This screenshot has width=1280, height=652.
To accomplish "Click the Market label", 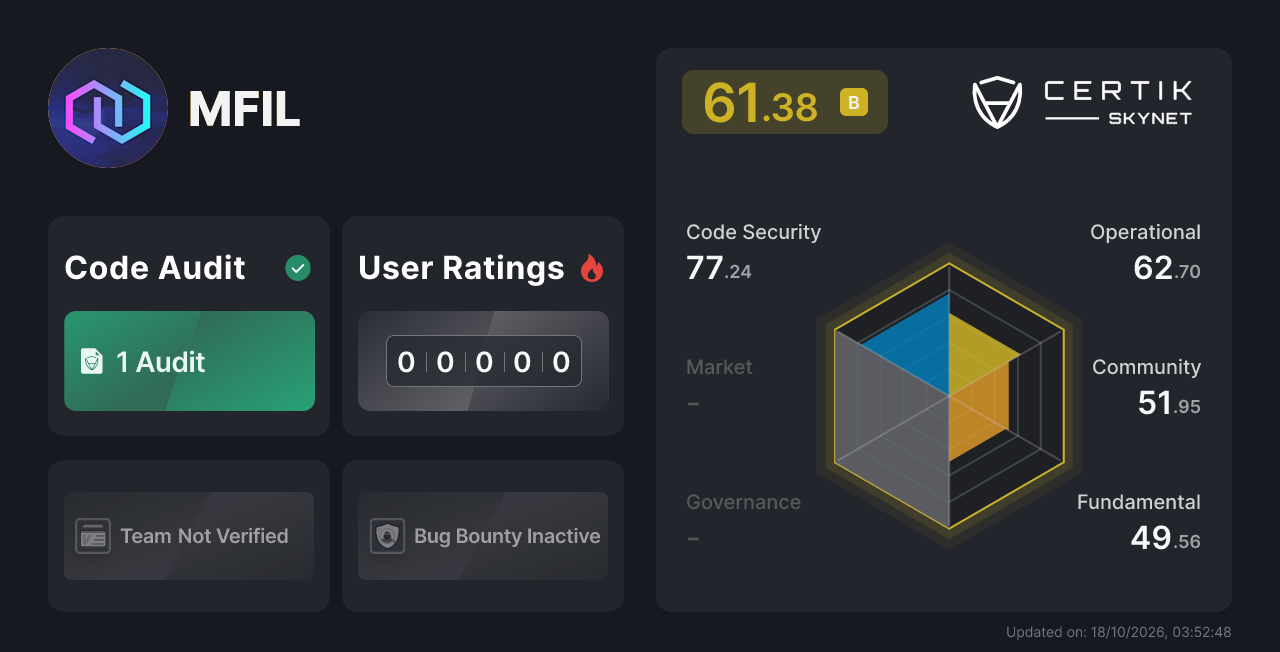I will pyautogui.click(x=719, y=367).
